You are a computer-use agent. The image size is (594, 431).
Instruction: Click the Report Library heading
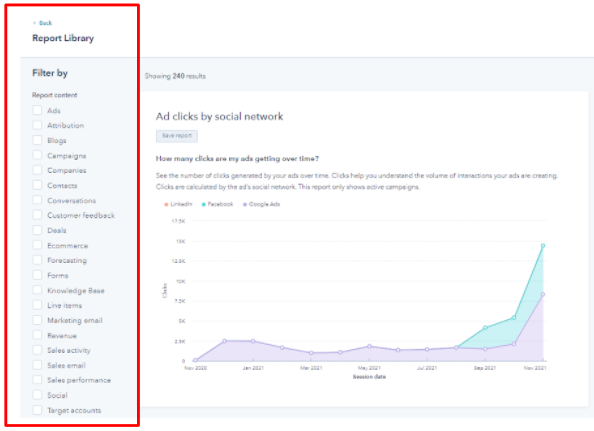click(63, 38)
